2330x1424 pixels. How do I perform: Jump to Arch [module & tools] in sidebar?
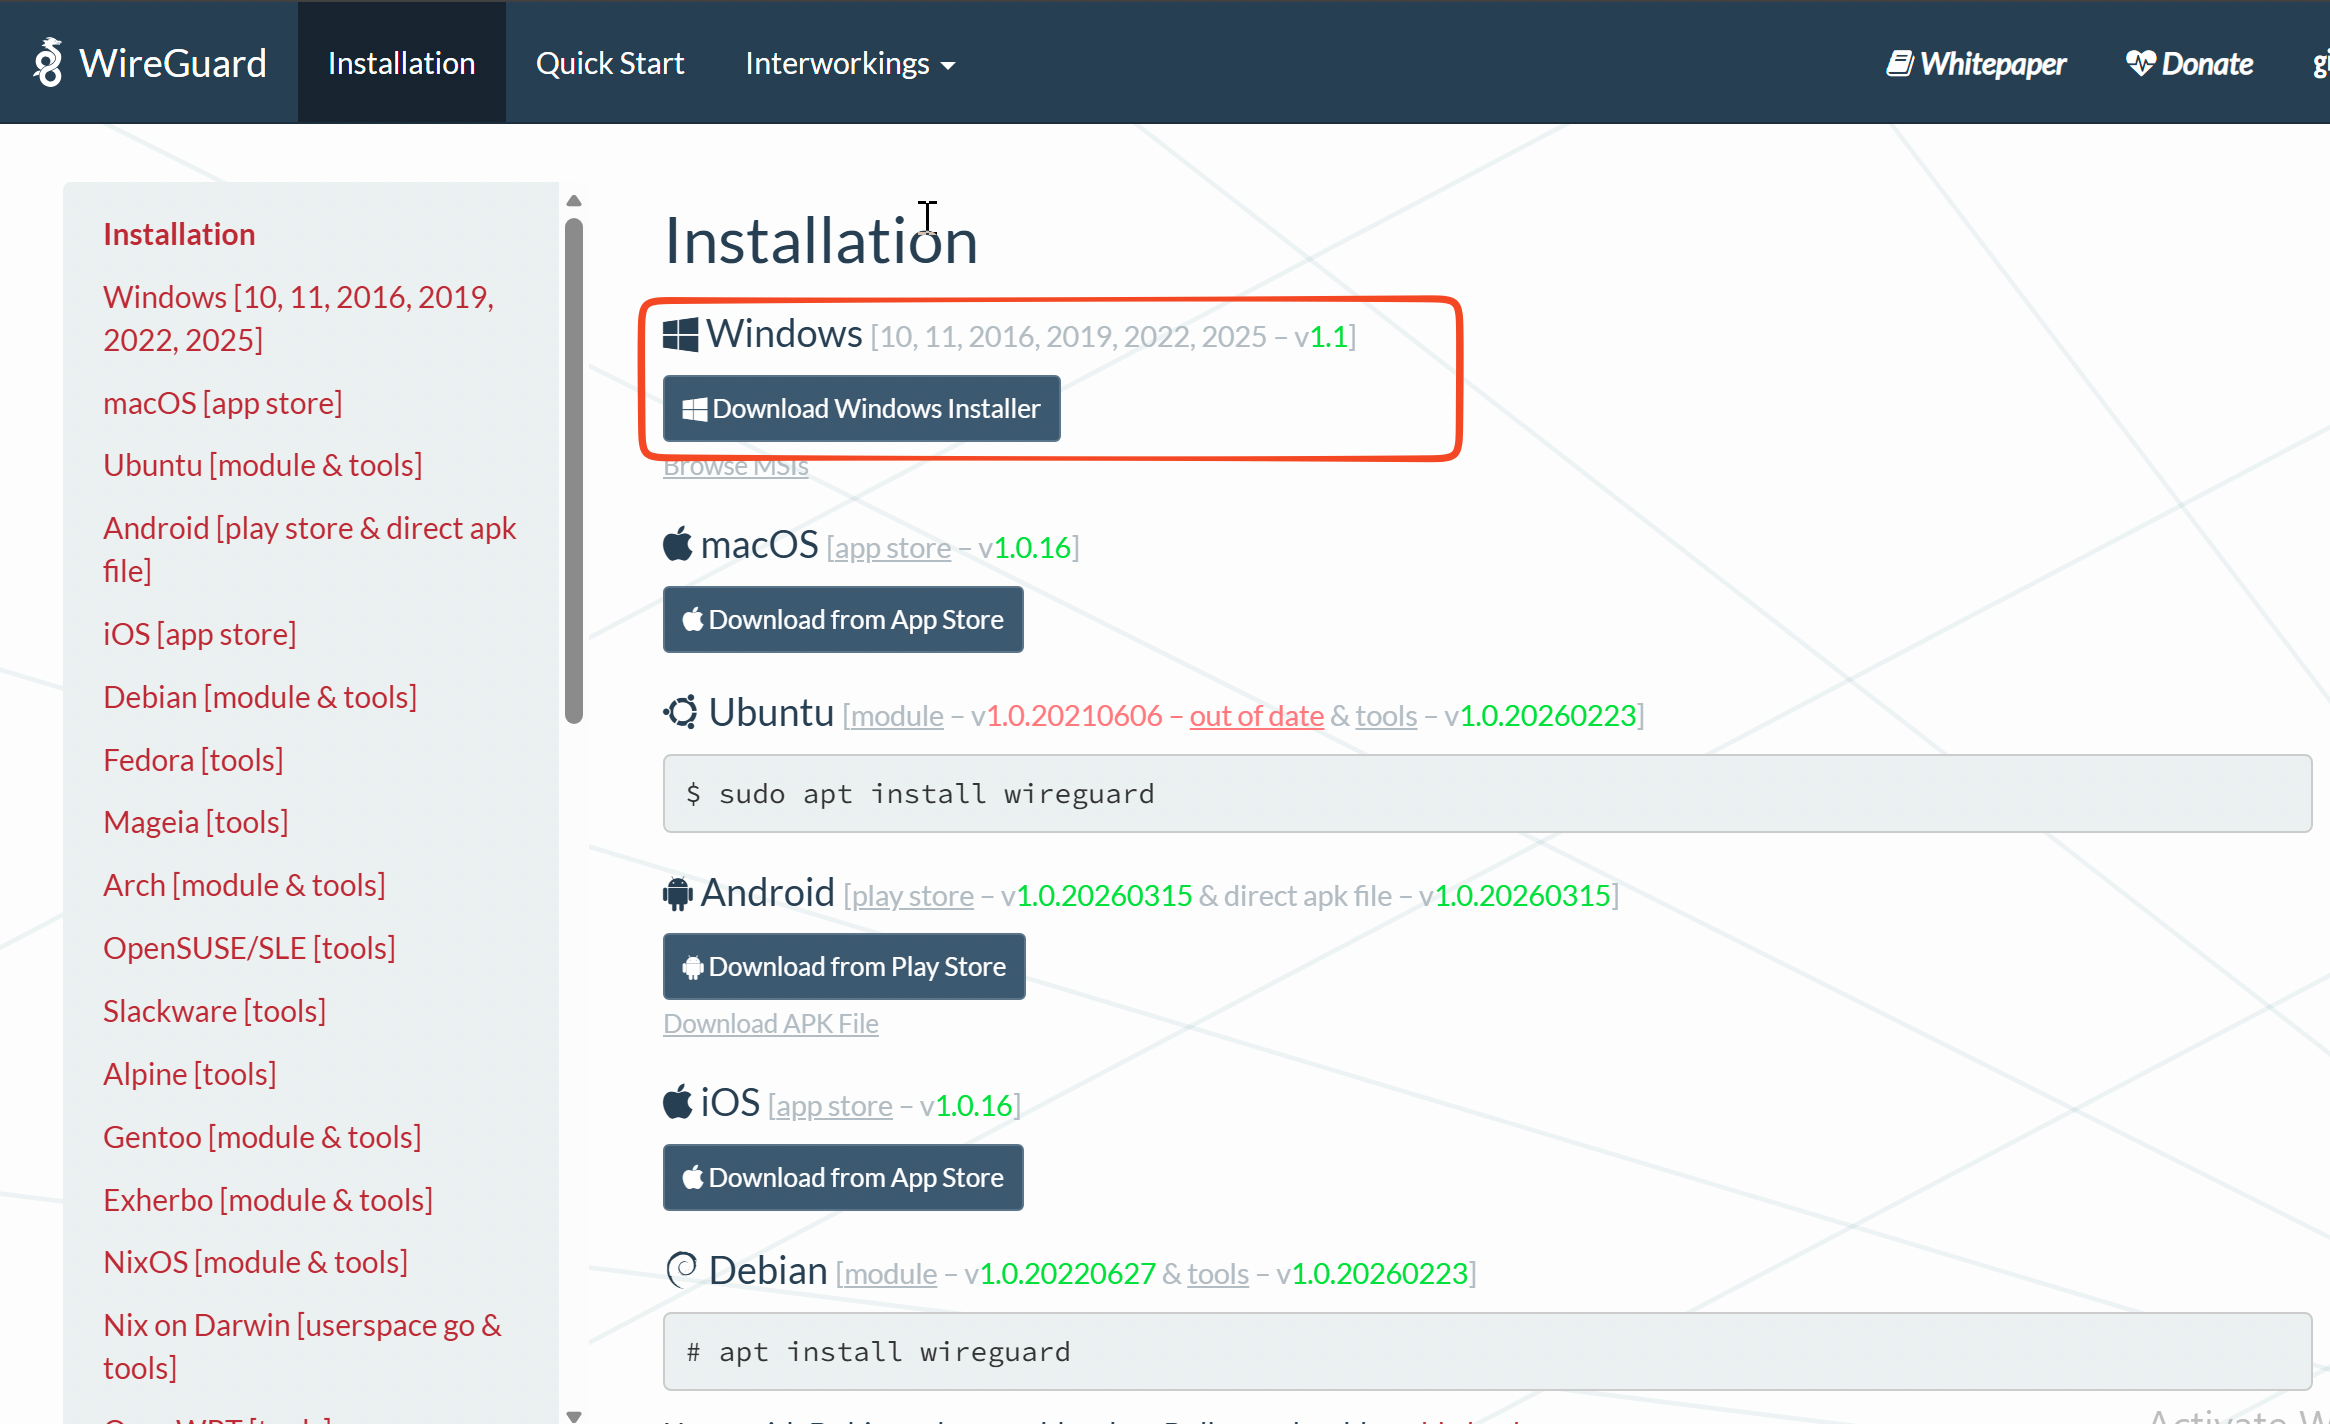point(244,885)
